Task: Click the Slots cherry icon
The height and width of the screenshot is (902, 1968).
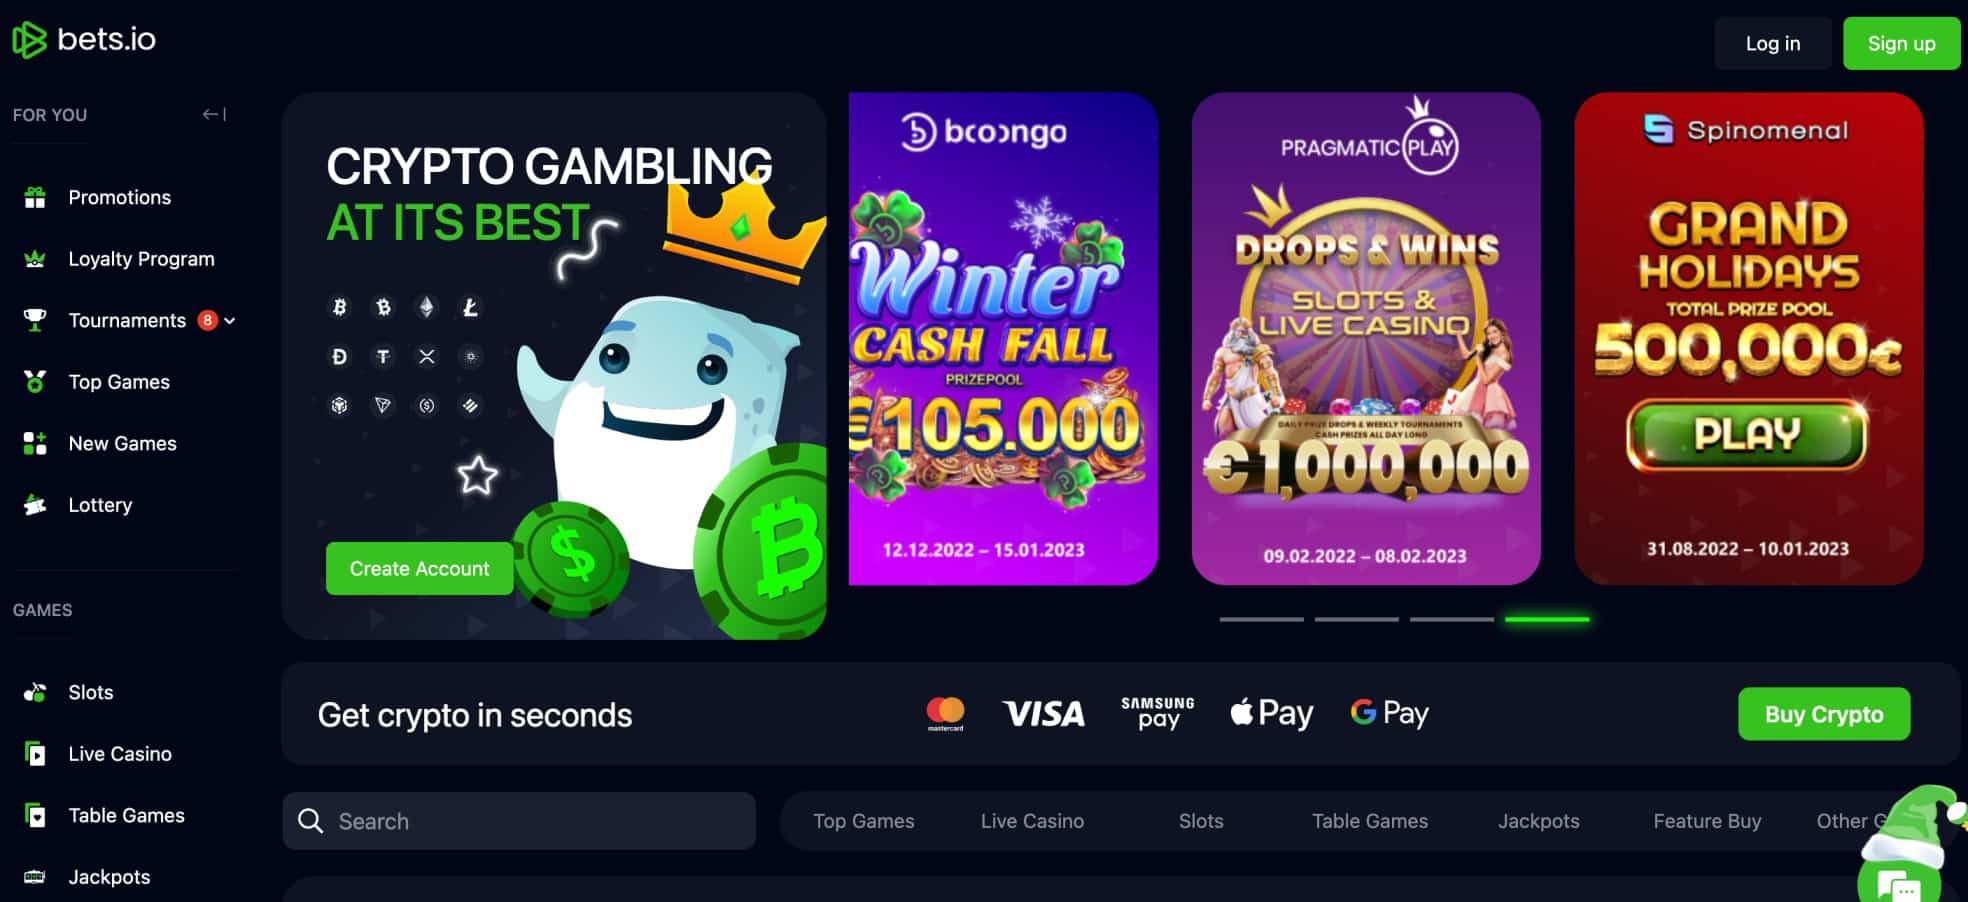Action: coord(35,692)
